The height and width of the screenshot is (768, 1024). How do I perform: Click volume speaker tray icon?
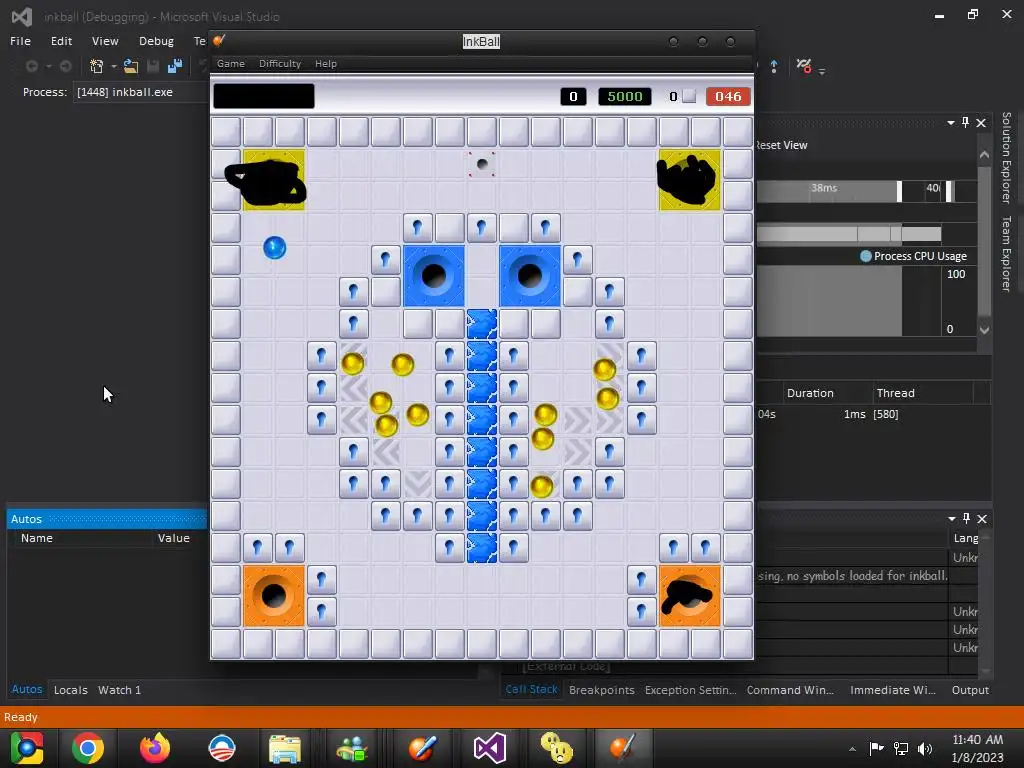(925, 748)
